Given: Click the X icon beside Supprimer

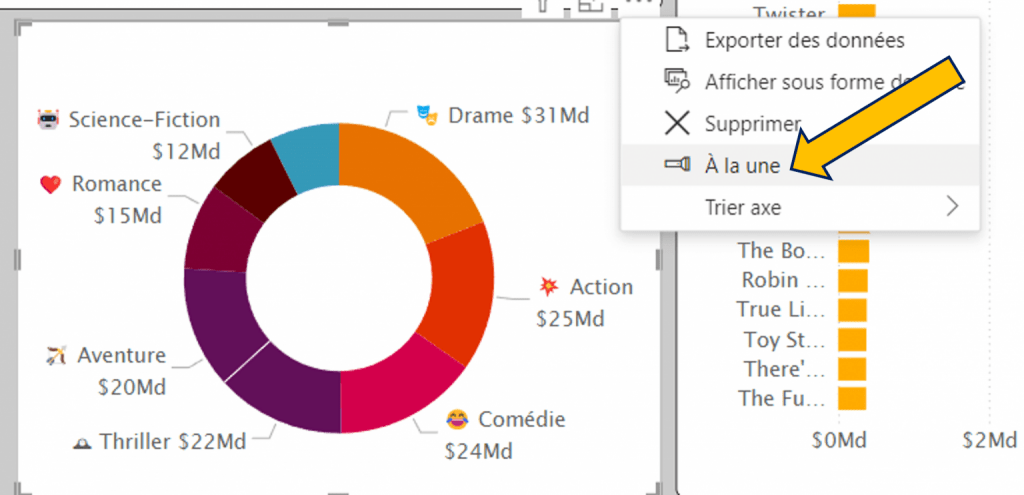Looking at the screenshot, I should tap(677, 123).
